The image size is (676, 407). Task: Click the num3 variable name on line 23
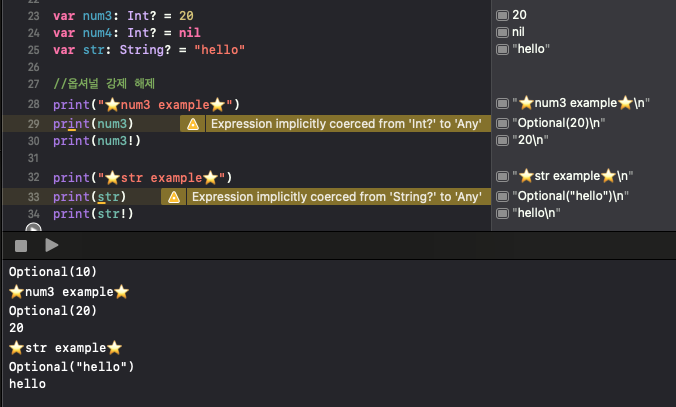coord(97,16)
